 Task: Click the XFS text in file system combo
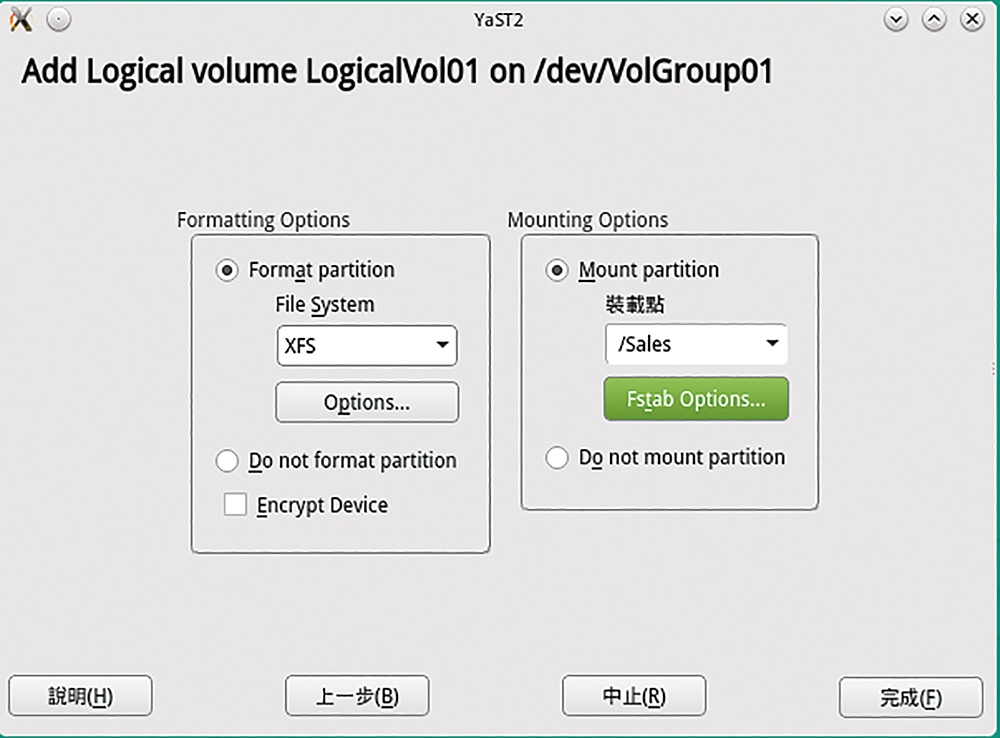coord(300,346)
